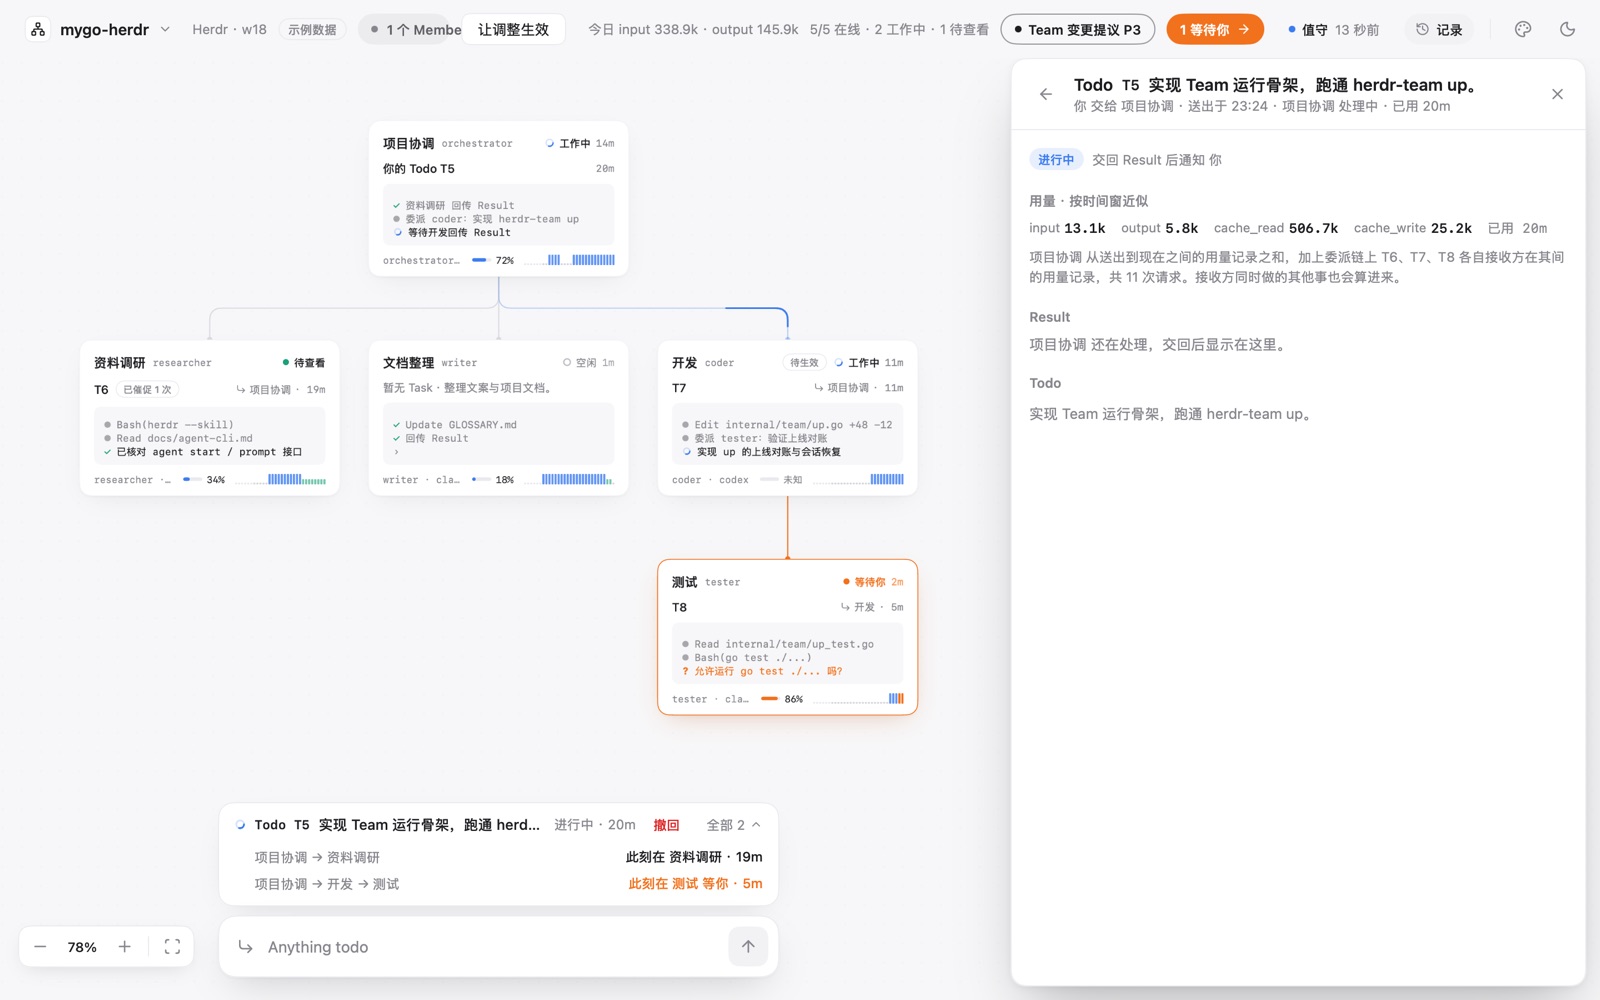The width and height of the screenshot is (1600, 1000).
Task: Fit canvas with the fullscreen icon
Action: (172, 946)
